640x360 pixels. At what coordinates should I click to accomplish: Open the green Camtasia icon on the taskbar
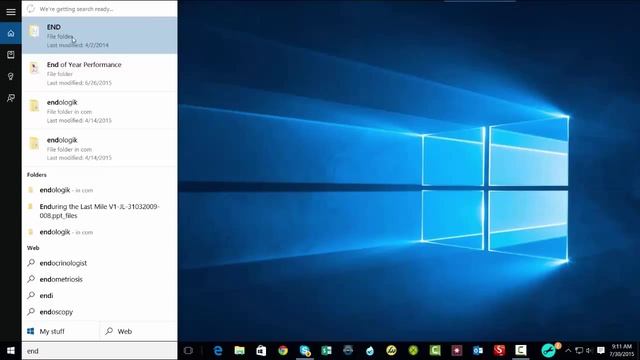pyautogui.click(x=435, y=351)
